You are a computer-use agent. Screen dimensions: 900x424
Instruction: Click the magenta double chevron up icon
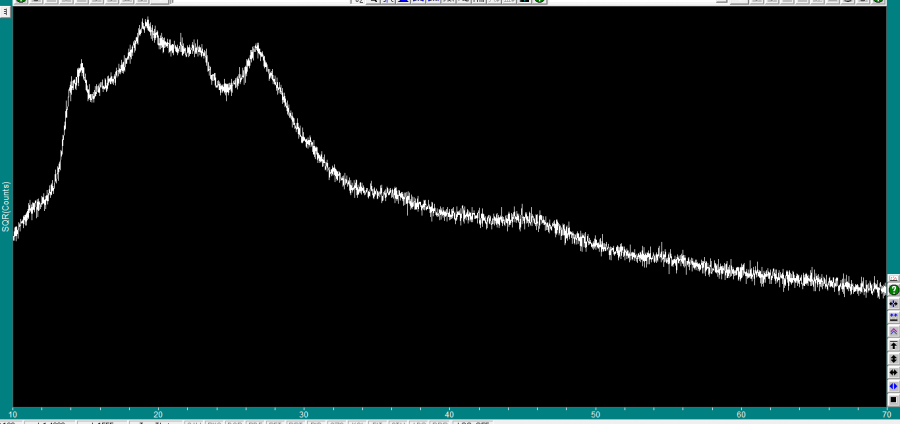(x=894, y=331)
